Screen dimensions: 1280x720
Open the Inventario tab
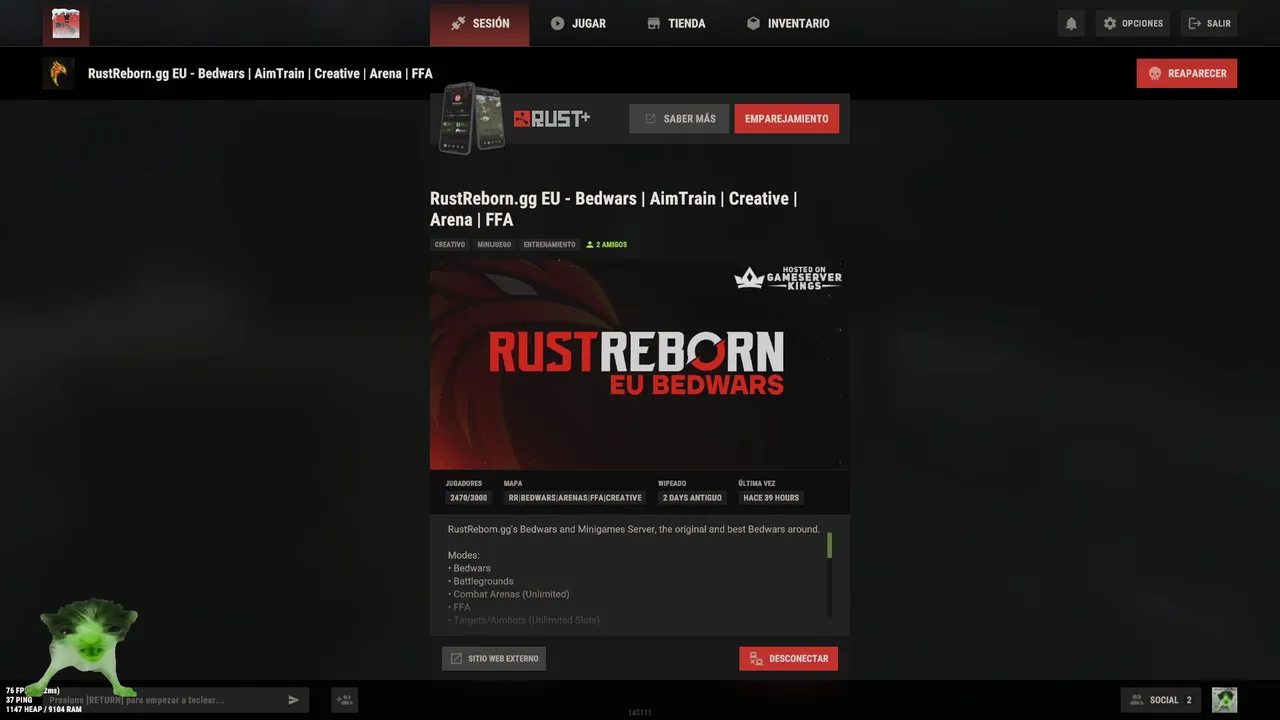click(x=788, y=23)
